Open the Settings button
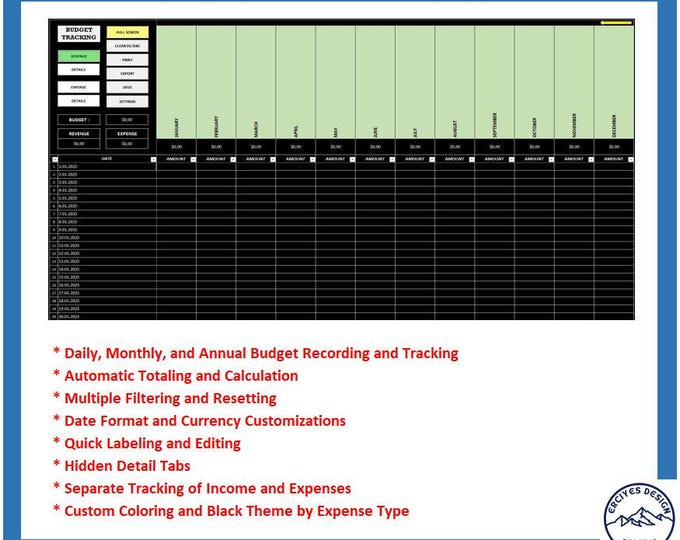 [128, 101]
